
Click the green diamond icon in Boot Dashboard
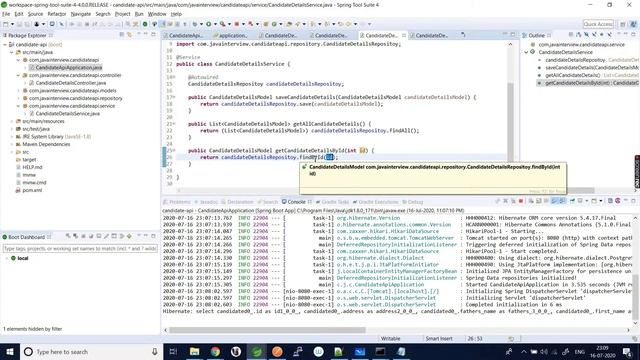coord(129,236)
